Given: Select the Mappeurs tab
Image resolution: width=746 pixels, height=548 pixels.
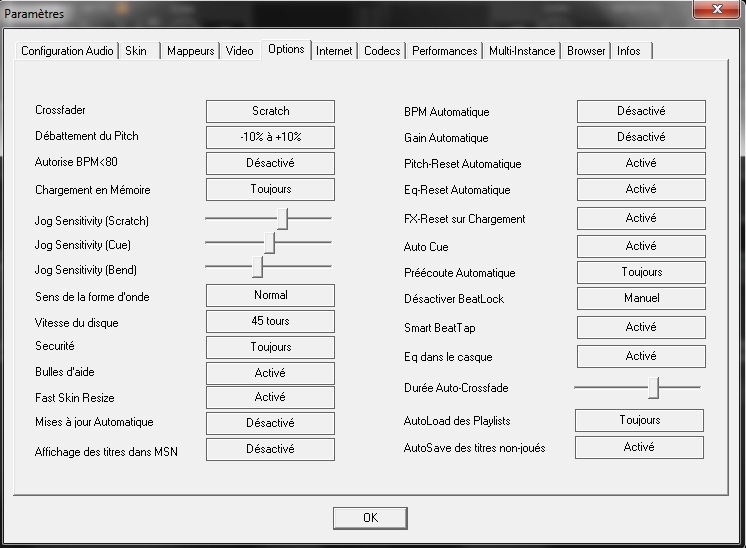Looking at the screenshot, I should tap(190, 51).
